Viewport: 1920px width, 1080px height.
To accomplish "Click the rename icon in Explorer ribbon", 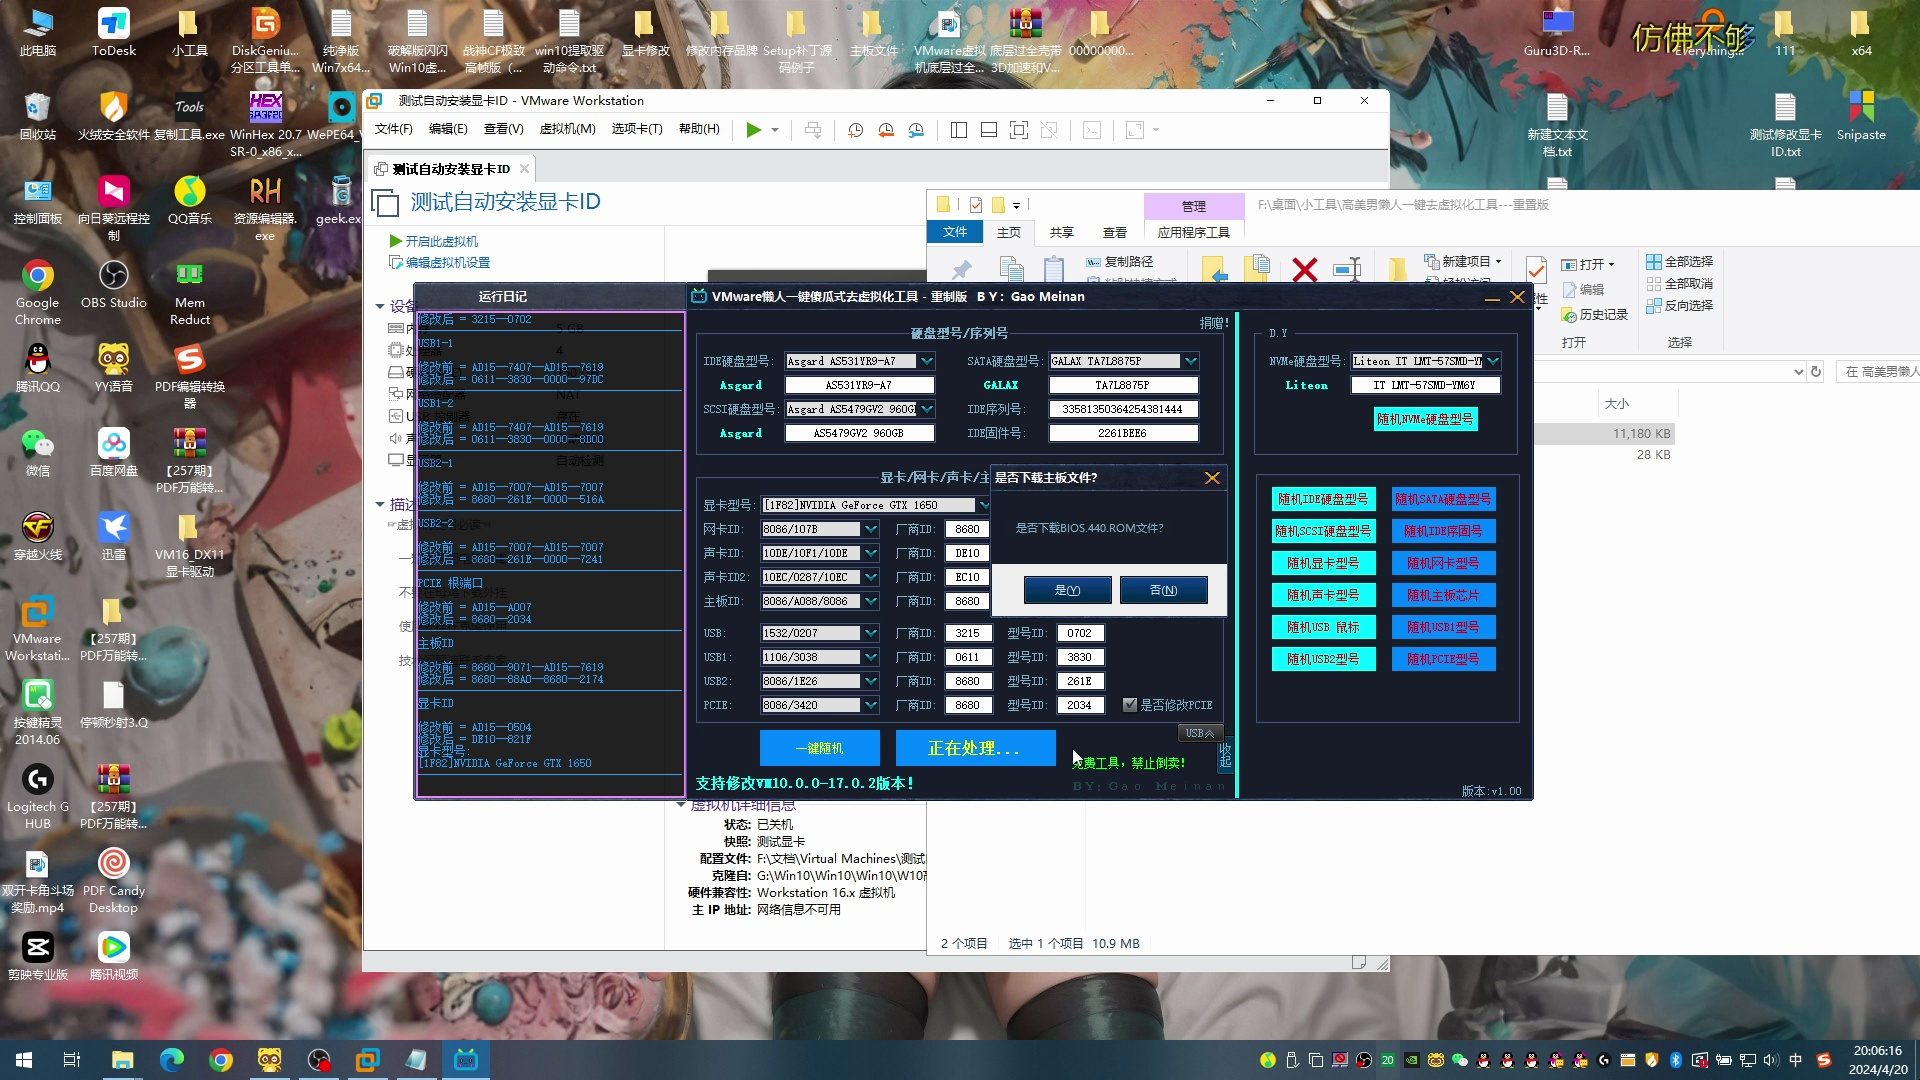I will [1347, 269].
